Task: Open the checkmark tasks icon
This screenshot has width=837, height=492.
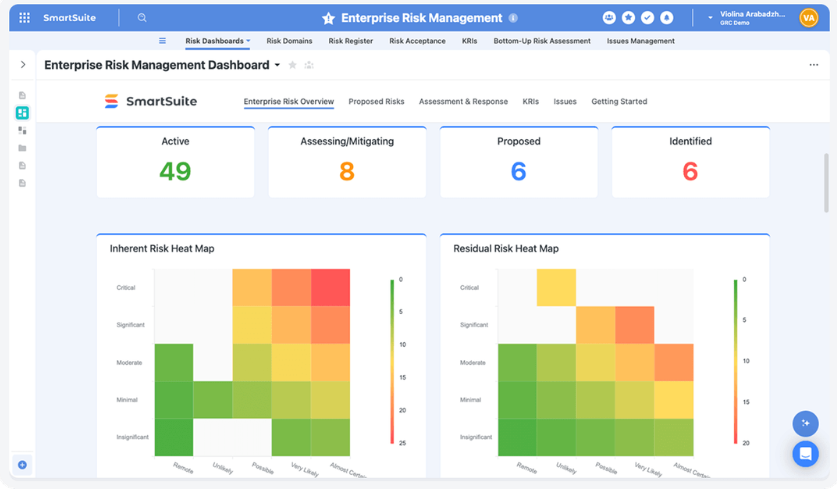Action: (x=648, y=18)
